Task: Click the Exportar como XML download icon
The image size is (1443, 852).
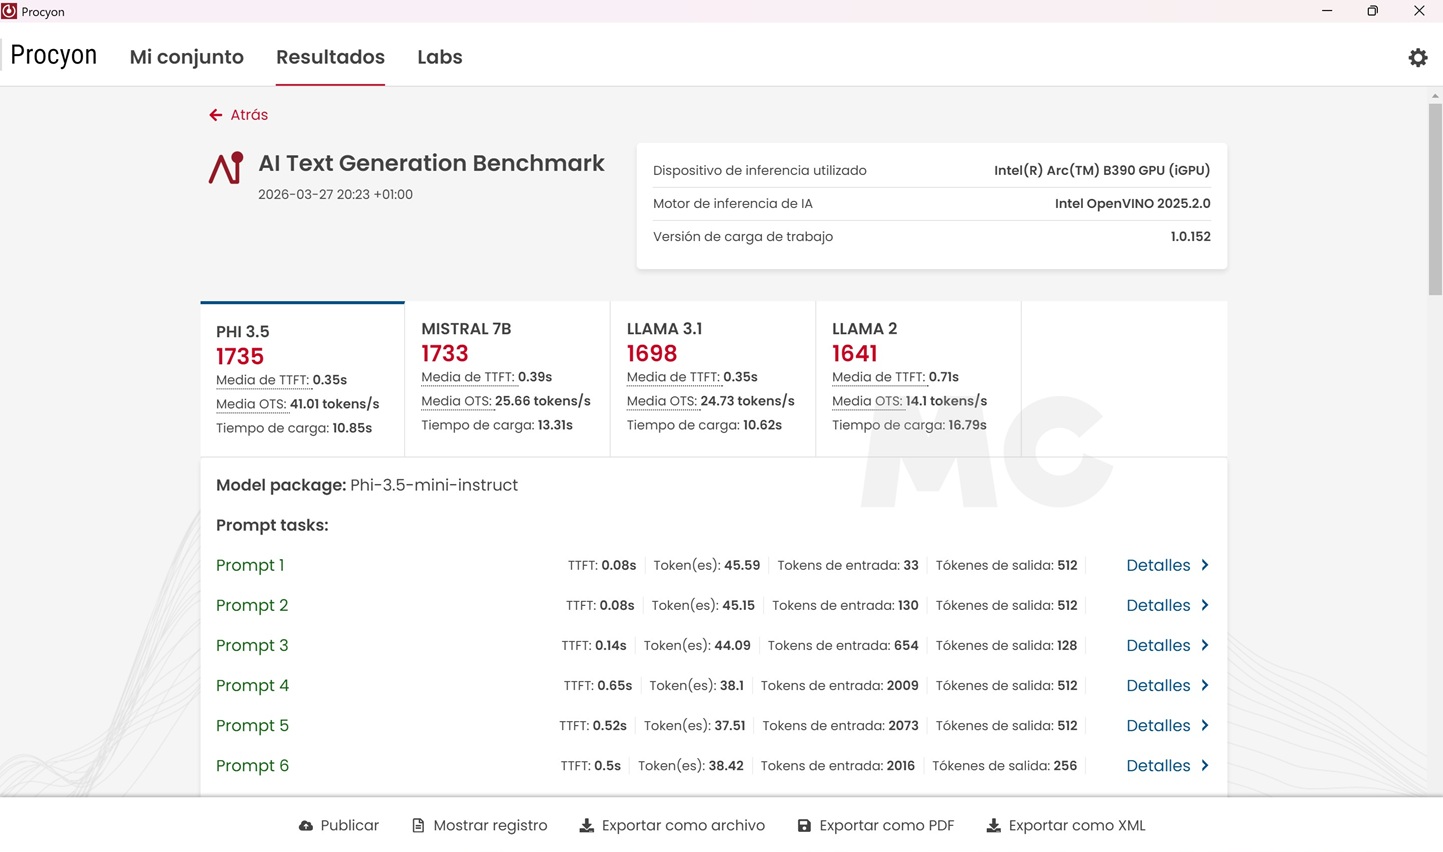Action: (993, 826)
